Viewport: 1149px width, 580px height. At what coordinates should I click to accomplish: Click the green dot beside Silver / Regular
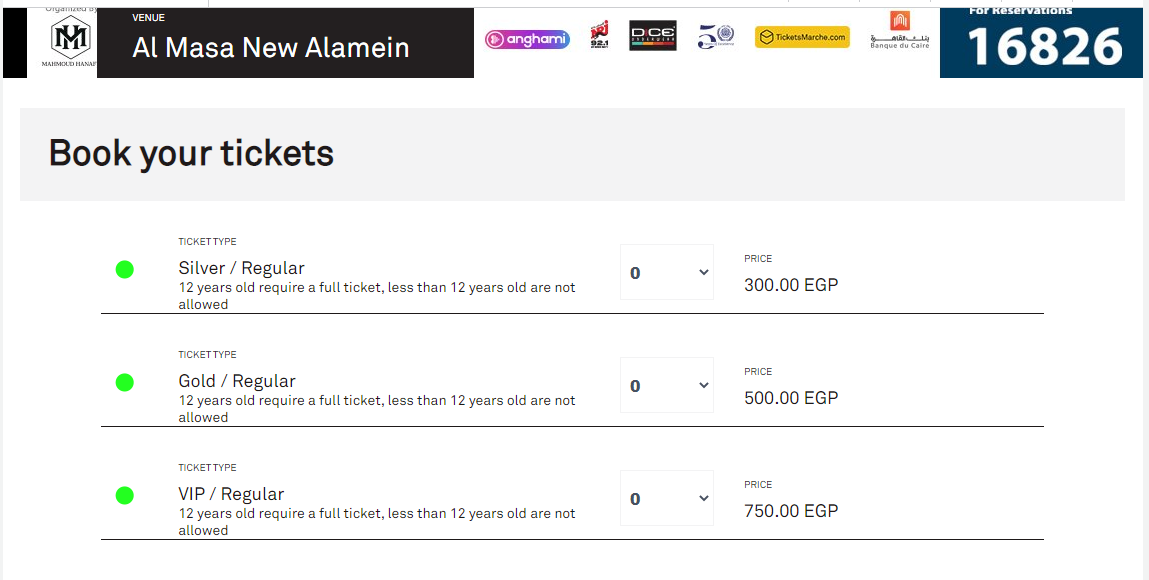(x=125, y=269)
